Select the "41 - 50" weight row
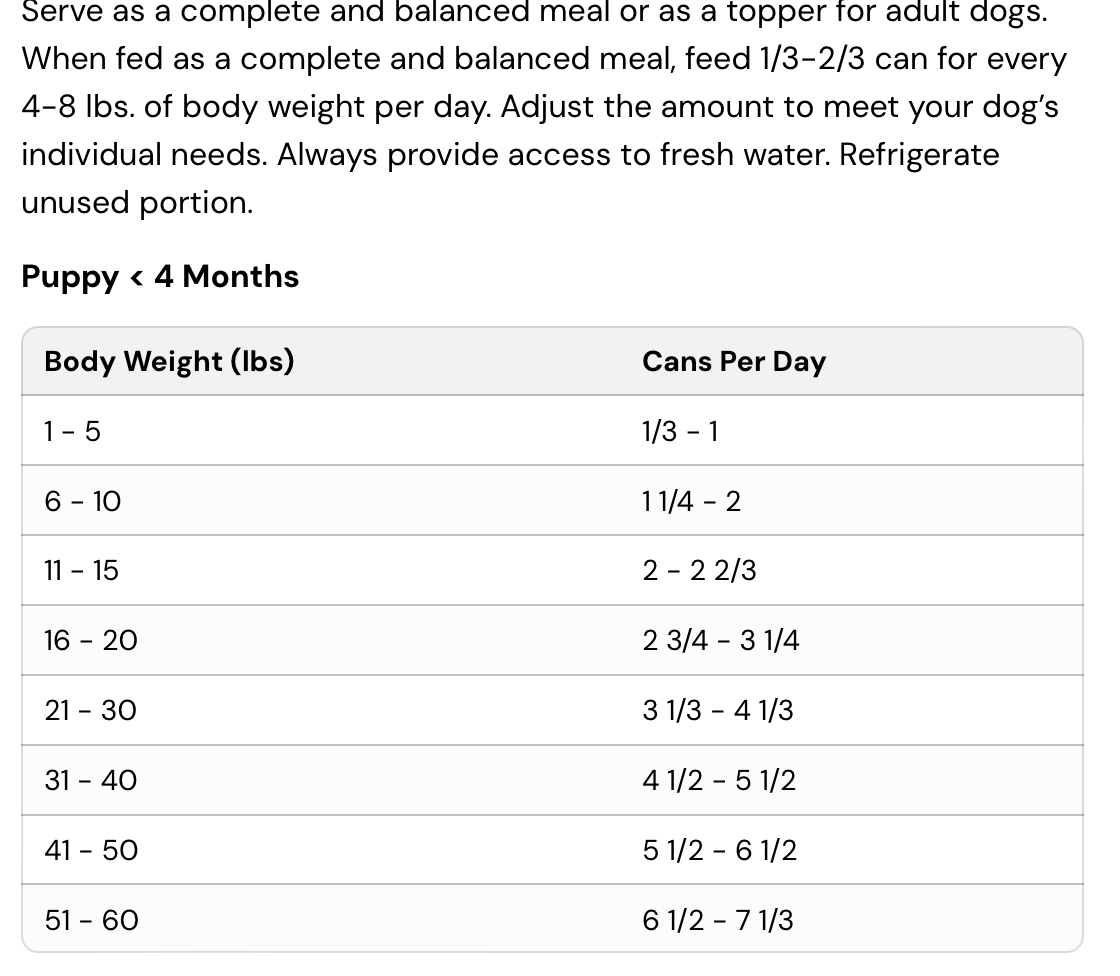The width and height of the screenshot is (1120, 976). click(90, 850)
